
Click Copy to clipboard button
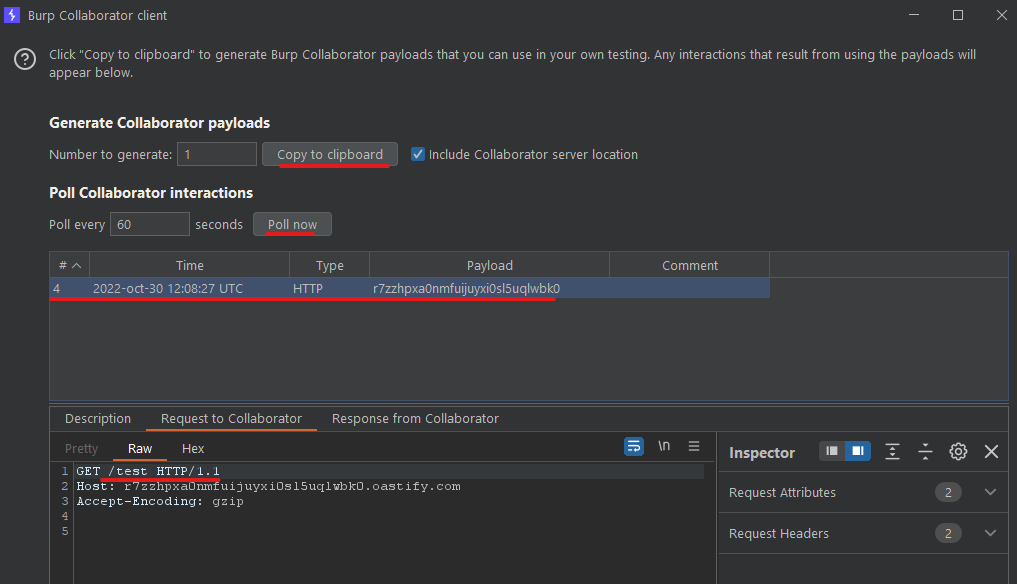(x=329, y=154)
